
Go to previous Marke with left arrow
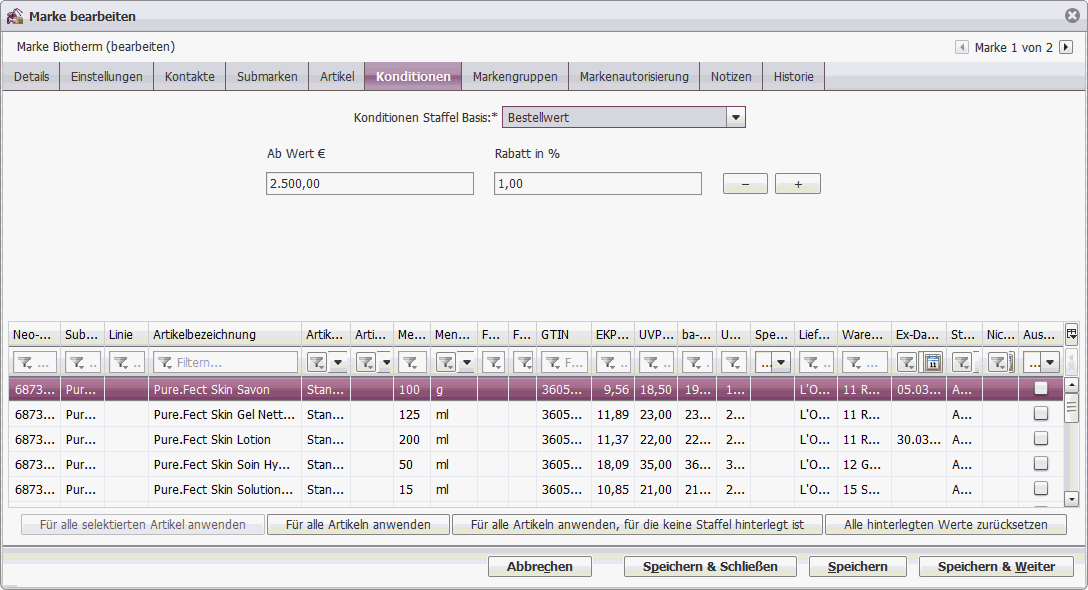tap(962, 47)
